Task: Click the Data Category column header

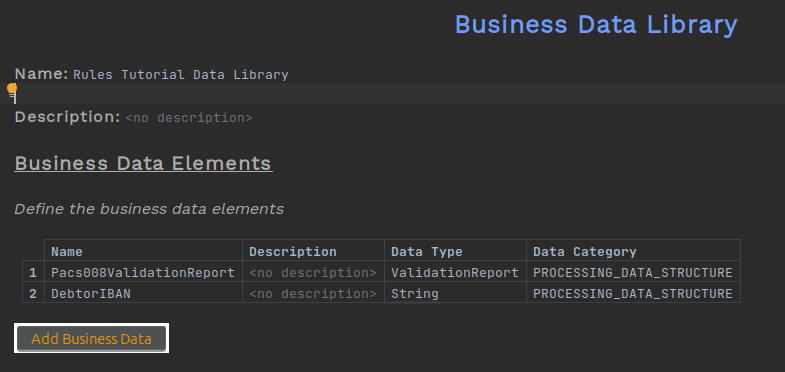Action: (x=633, y=251)
